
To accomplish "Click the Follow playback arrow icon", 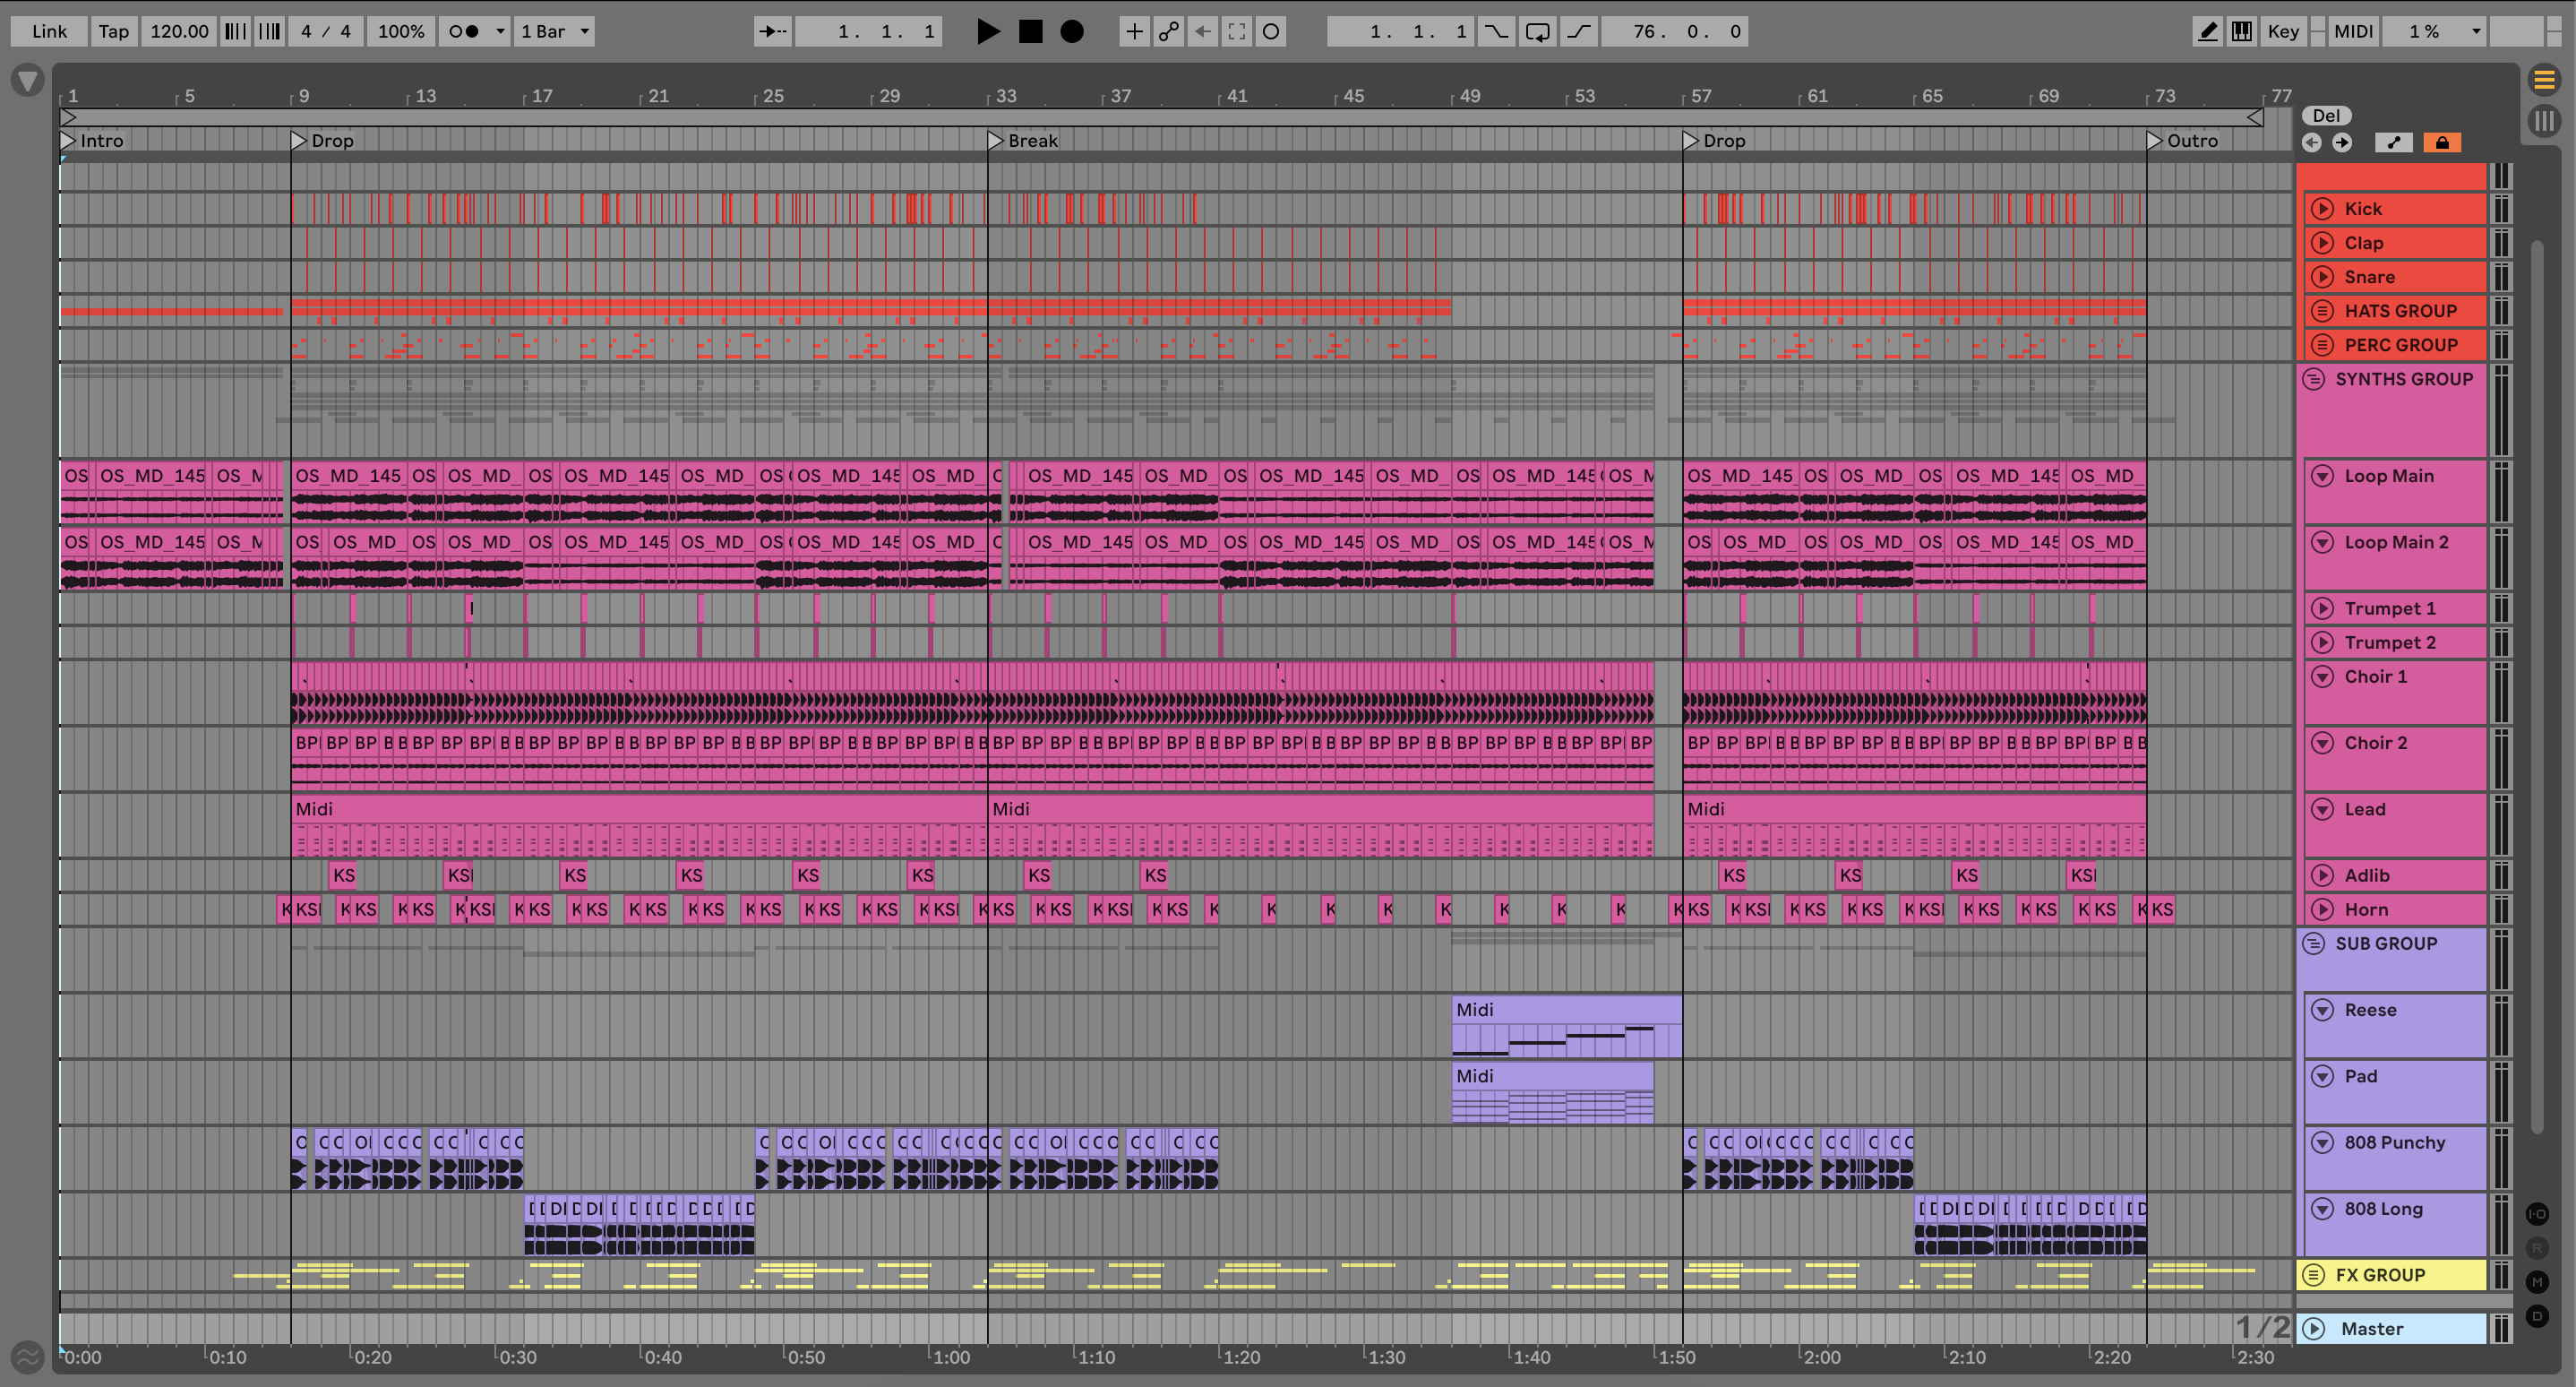I will [x=772, y=31].
